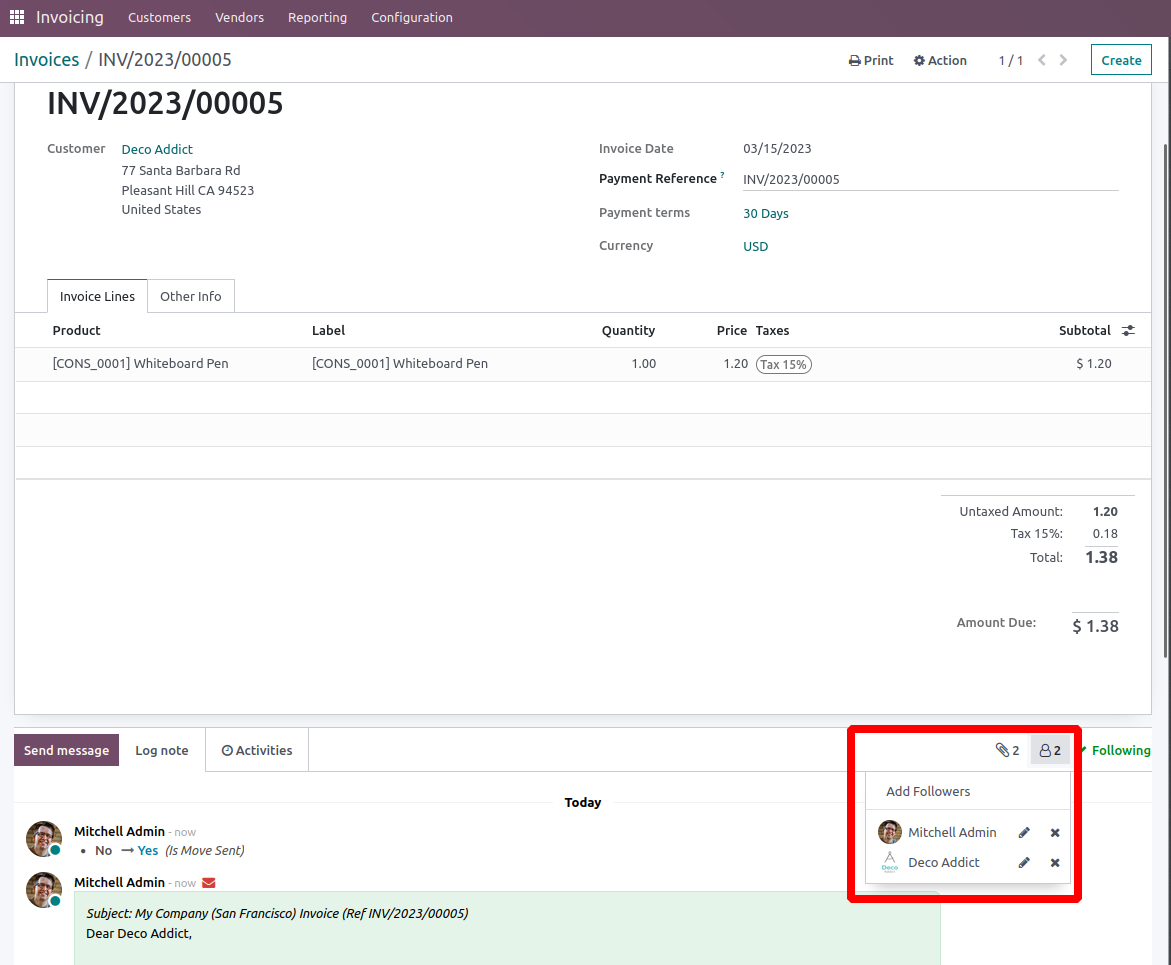Open the Action gear menu
This screenshot has height=965, width=1171.
pos(939,60)
